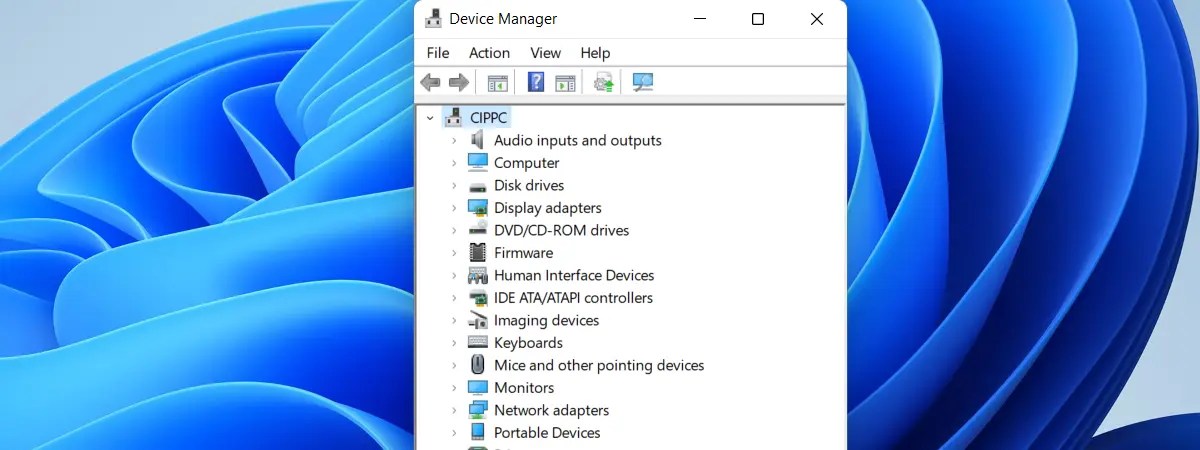Screen dimensions: 1200x450
Task: Select the 'Monitors' row text
Action: point(524,388)
